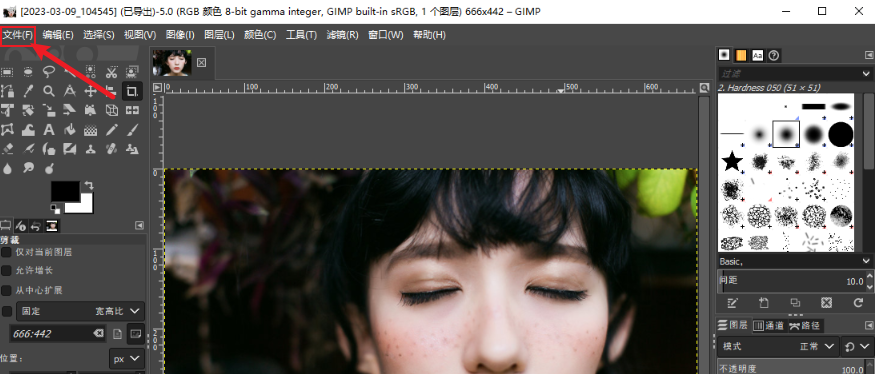Select the Scissors Select tool

pyautogui.click(x=111, y=72)
